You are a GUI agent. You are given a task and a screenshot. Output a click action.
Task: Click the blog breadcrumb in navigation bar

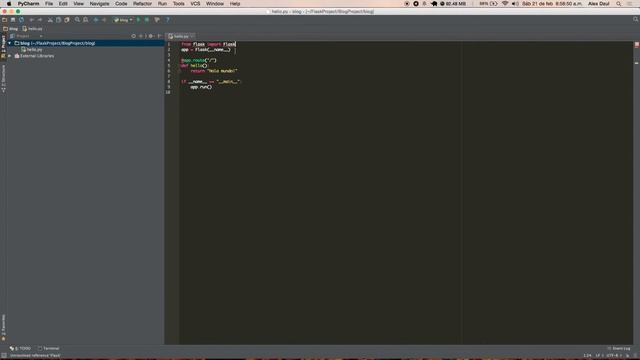(11, 29)
